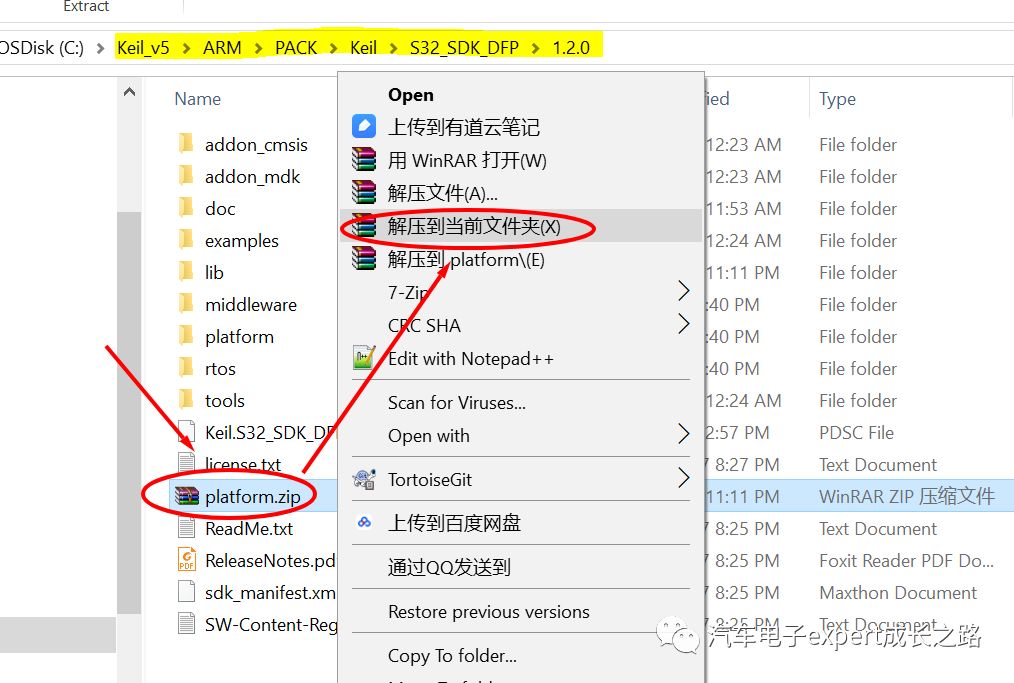1014x683 pixels.
Task: Open dropdown chevron after S32_SDK_DFP breadcrumb
Action: (535, 48)
